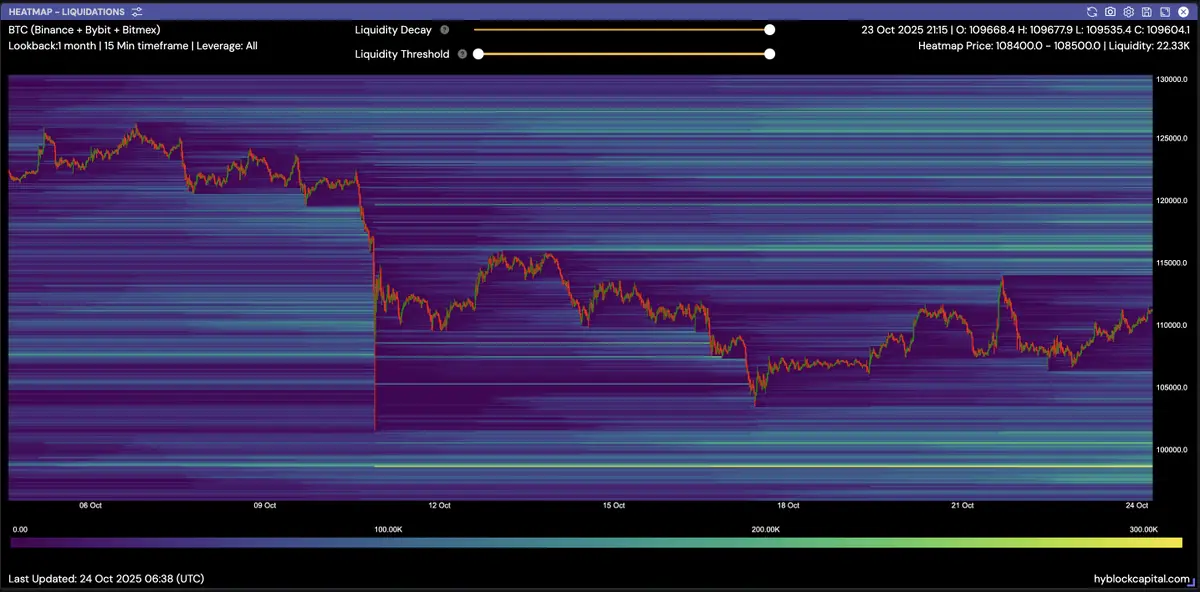
Task: Click the save floppy disk icon
Action: point(1146,12)
